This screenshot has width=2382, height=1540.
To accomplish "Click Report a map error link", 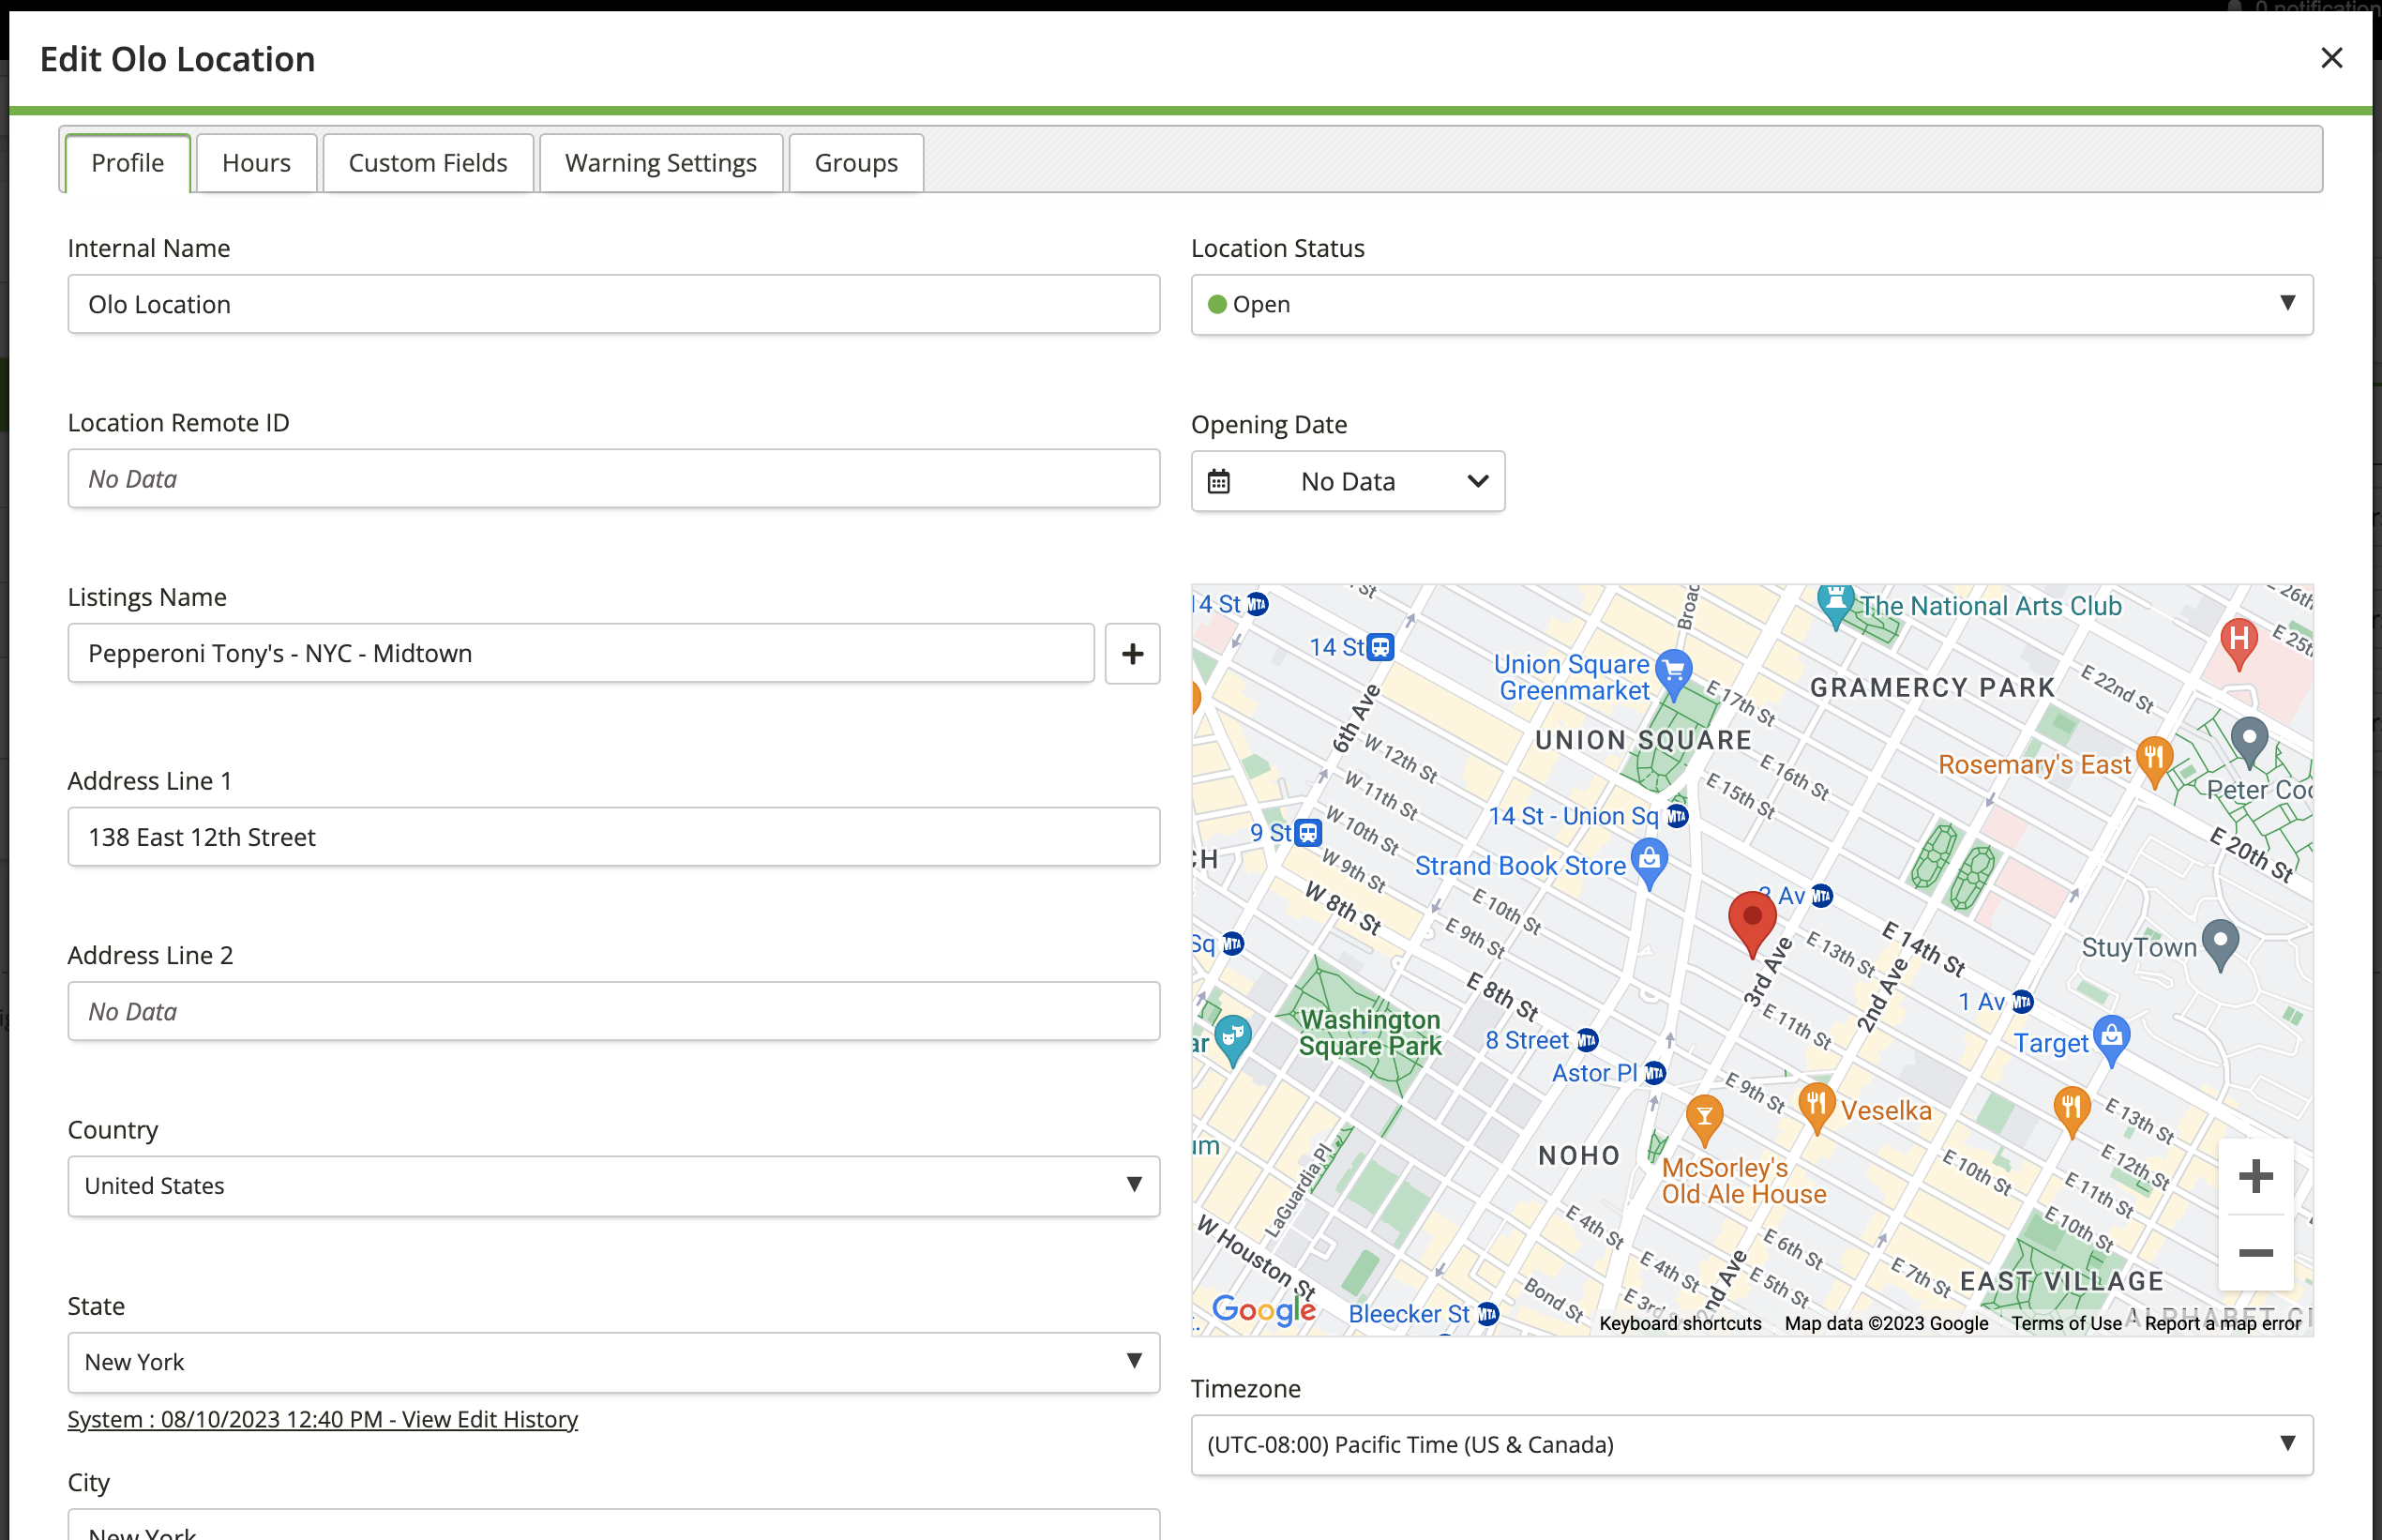I will coord(2222,1323).
